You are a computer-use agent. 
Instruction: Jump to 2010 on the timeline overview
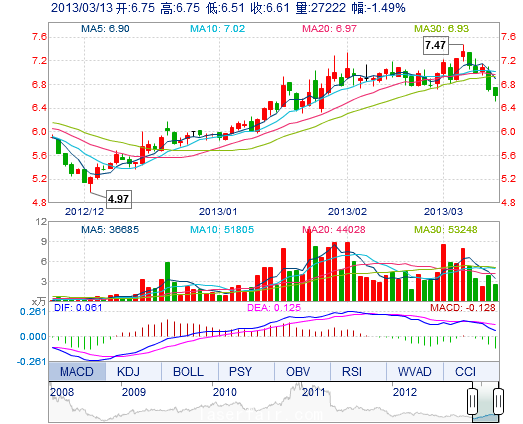[225, 392]
